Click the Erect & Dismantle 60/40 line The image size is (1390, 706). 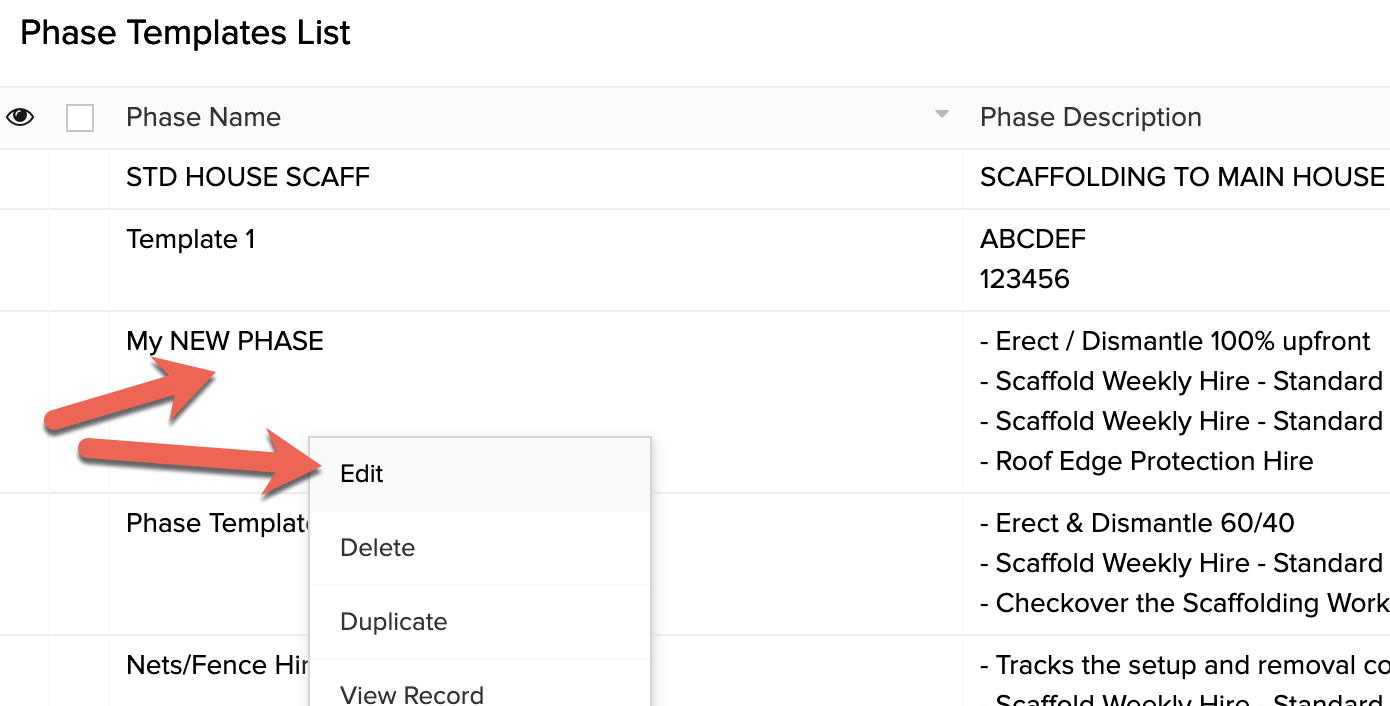[x=1137, y=523]
